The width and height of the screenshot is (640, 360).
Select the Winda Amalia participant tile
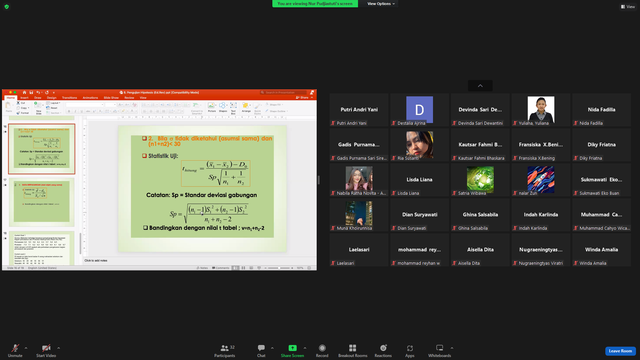click(x=601, y=250)
